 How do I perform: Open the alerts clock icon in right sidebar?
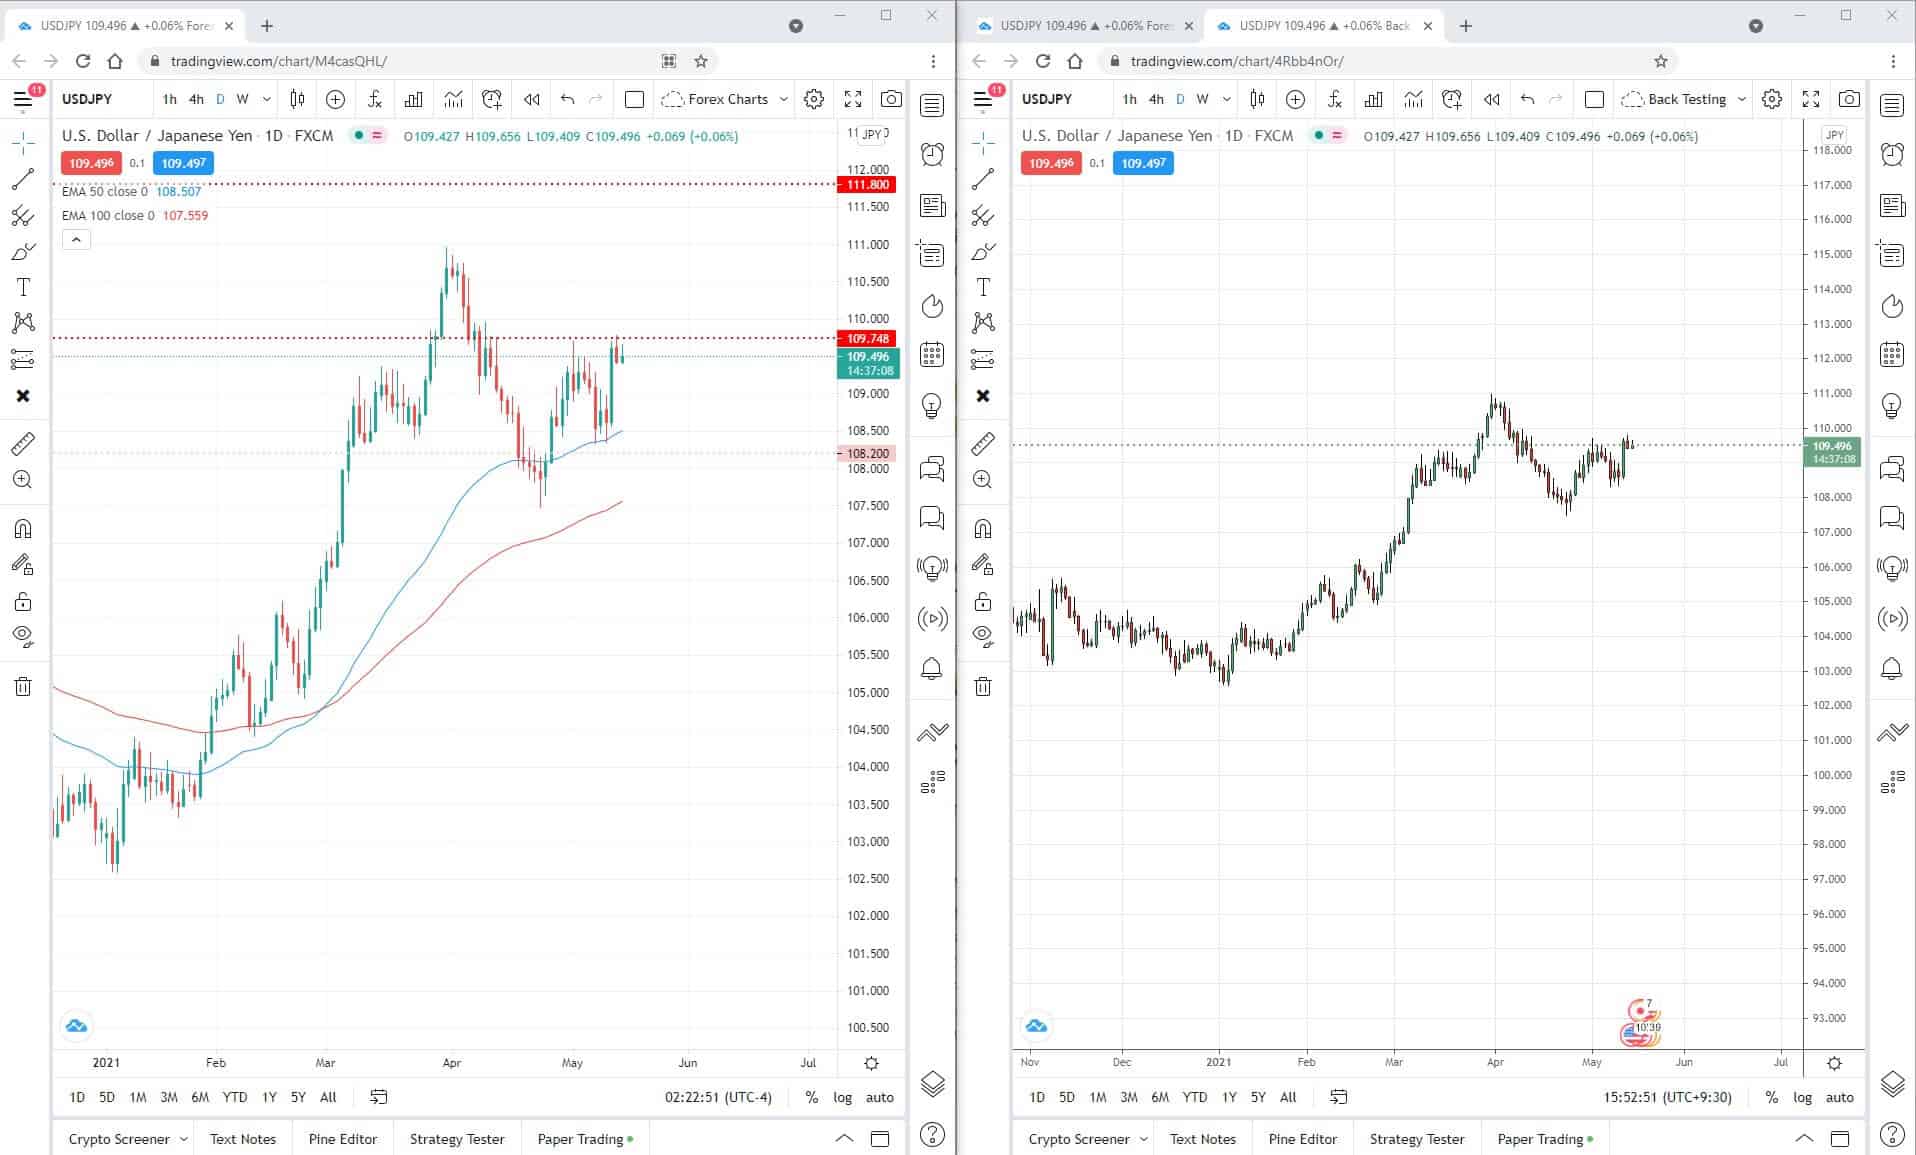931,155
